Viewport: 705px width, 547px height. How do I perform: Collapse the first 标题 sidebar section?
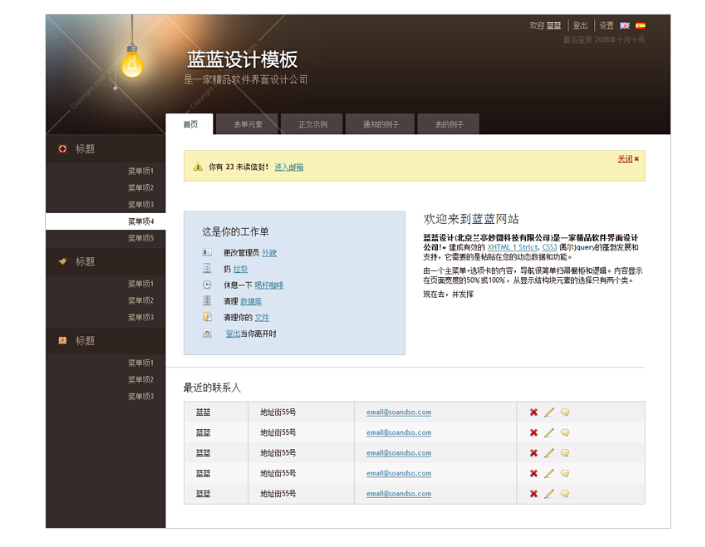85,149
